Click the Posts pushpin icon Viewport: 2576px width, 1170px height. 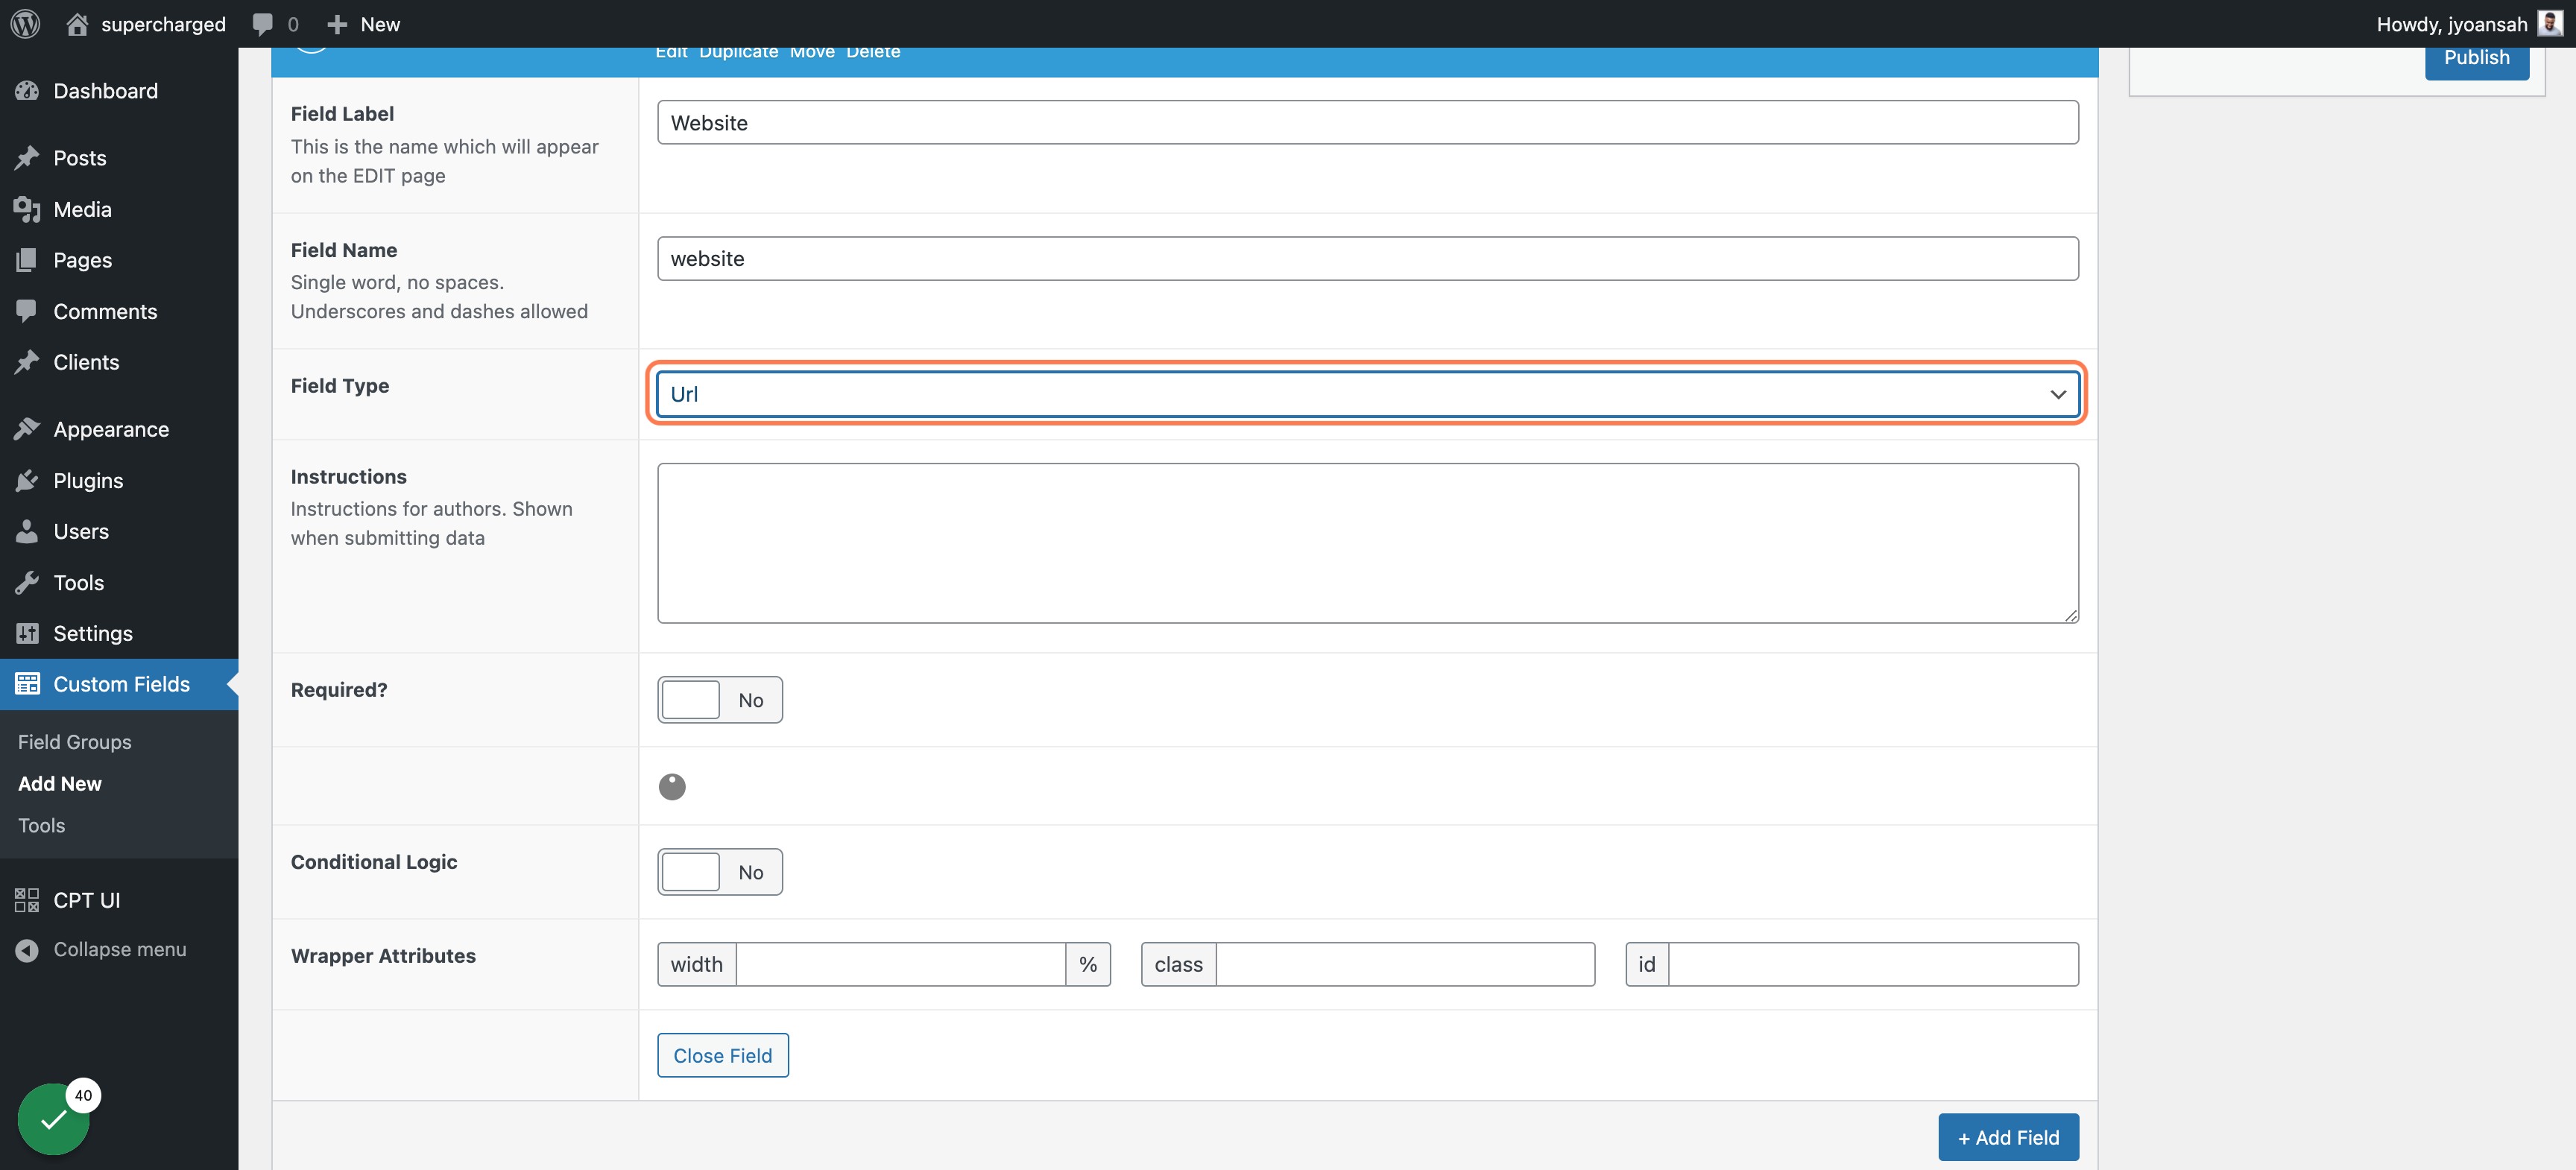coord(27,158)
